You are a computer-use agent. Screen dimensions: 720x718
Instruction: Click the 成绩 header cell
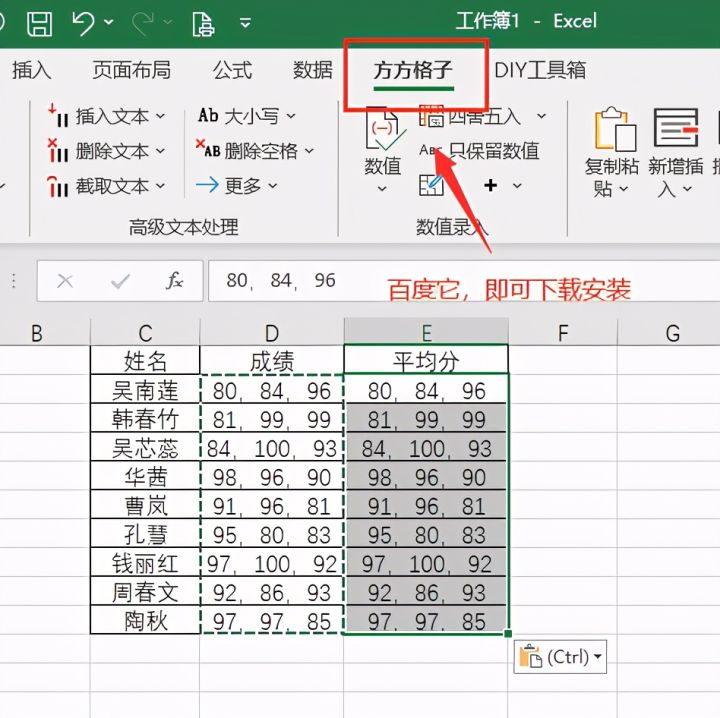pyautogui.click(x=272, y=360)
